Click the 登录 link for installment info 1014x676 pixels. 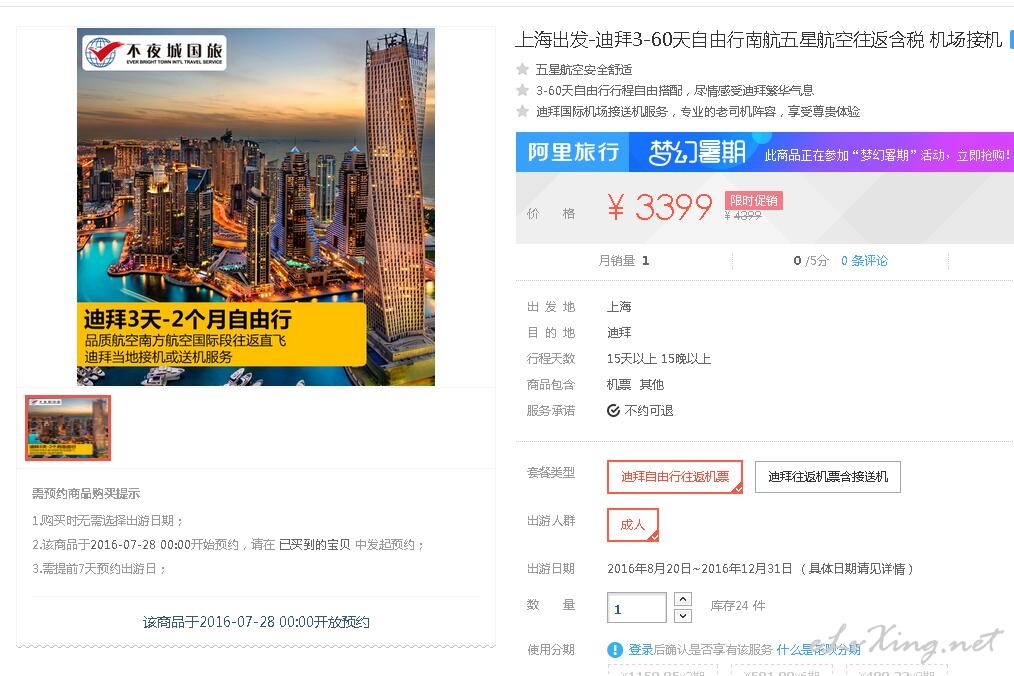point(640,649)
